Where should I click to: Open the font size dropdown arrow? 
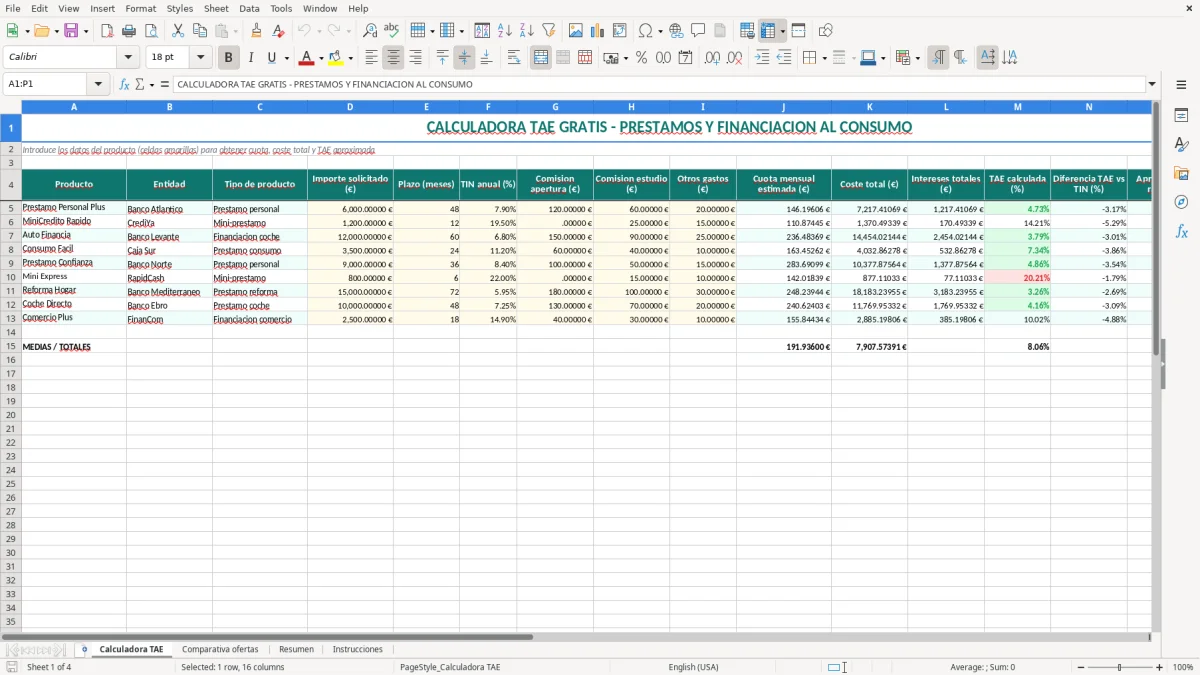click(201, 58)
